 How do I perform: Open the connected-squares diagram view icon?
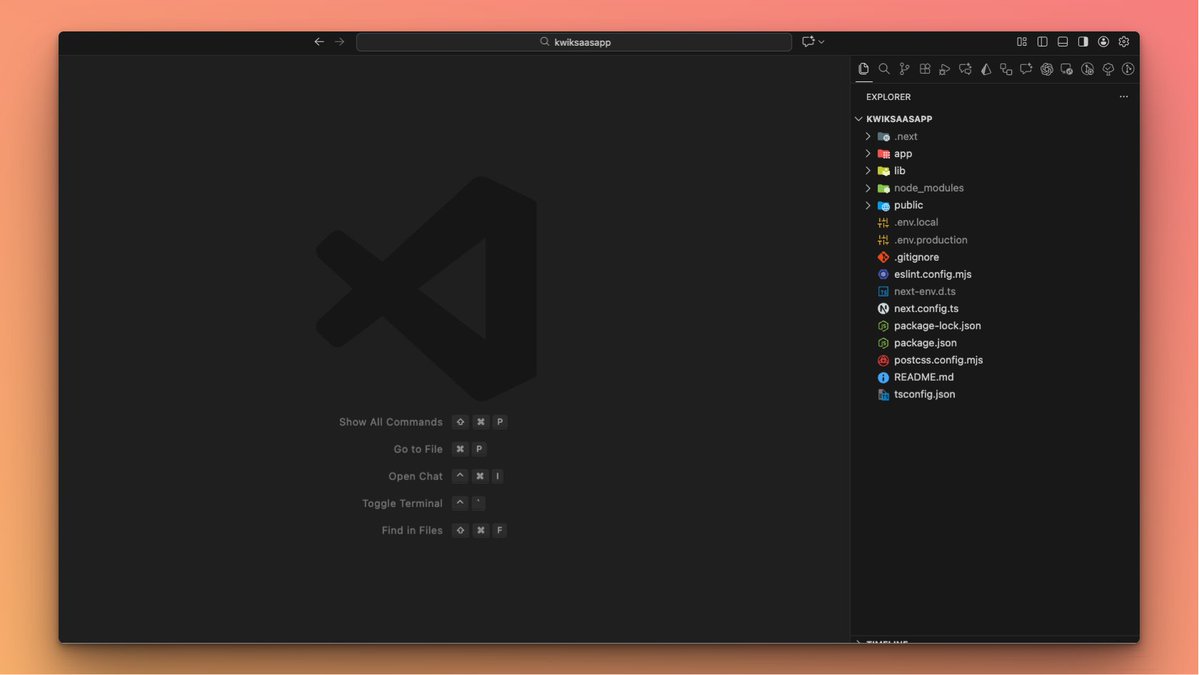point(1006,69)
